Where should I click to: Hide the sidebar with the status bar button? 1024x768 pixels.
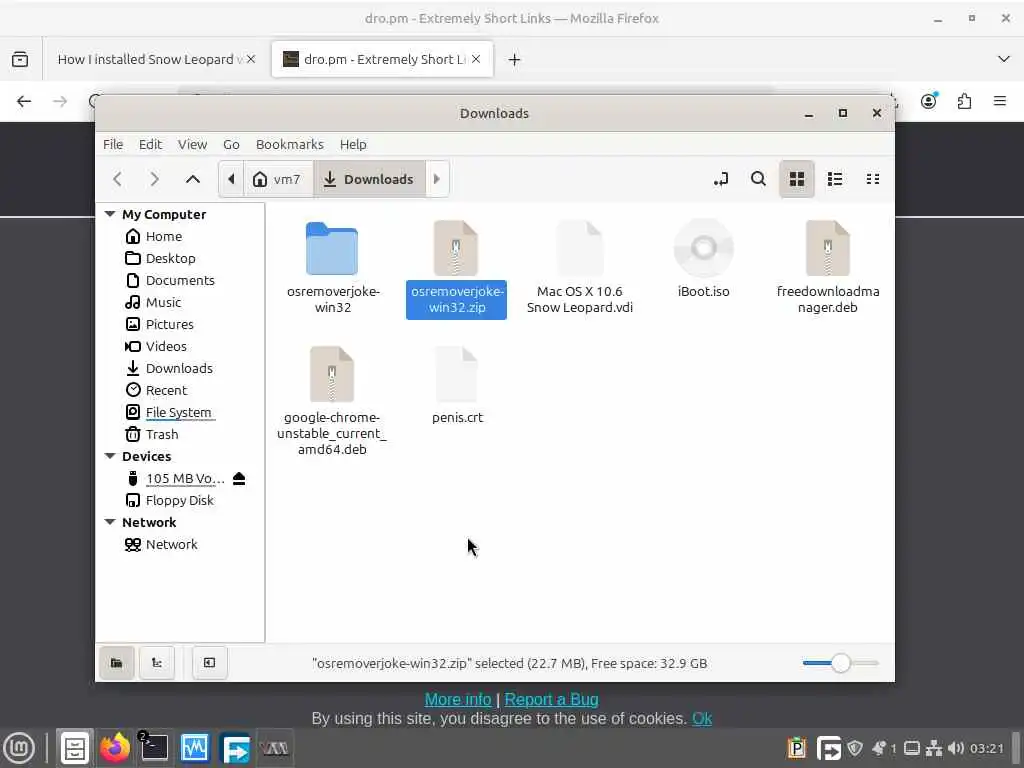coord(210,663)
